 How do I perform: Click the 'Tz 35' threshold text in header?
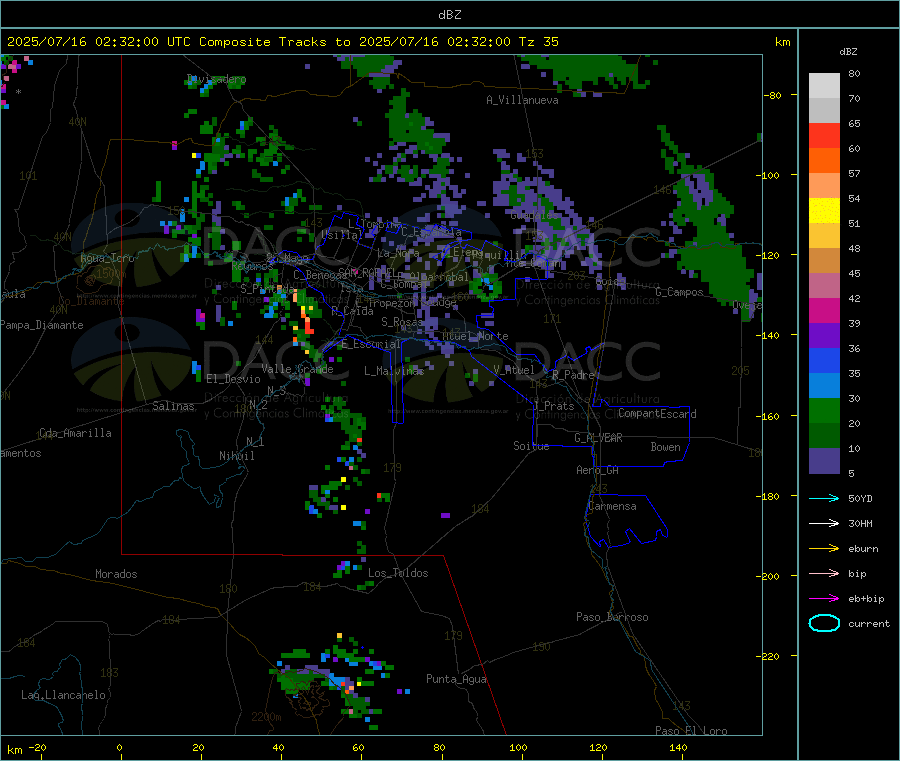pos(538,42)
